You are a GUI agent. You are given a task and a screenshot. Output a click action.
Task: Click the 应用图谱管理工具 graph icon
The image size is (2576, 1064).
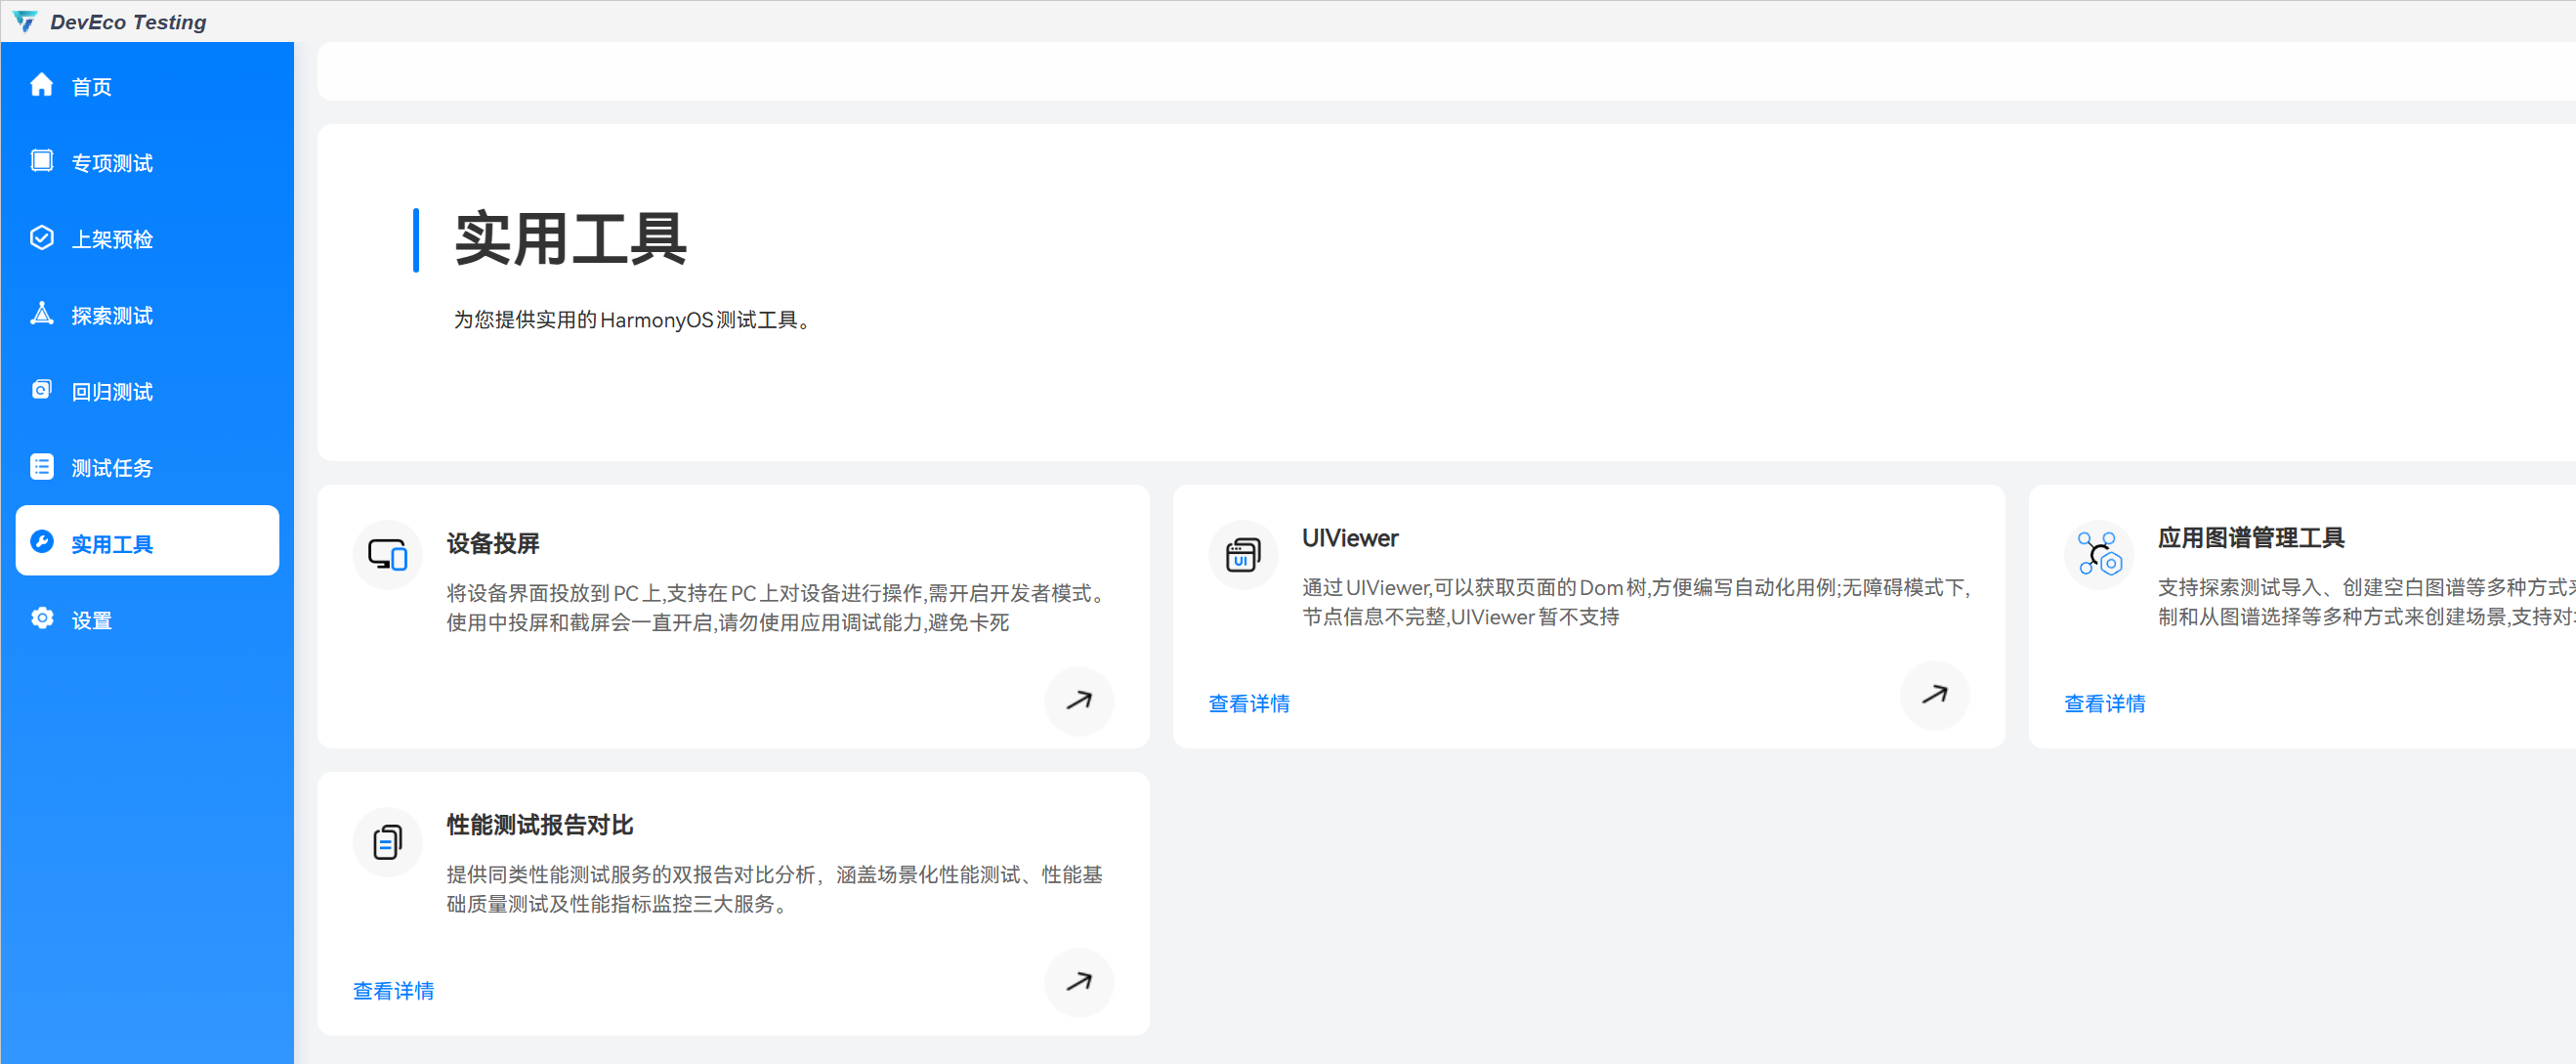pyautogui.click(x=2098, y=555)
